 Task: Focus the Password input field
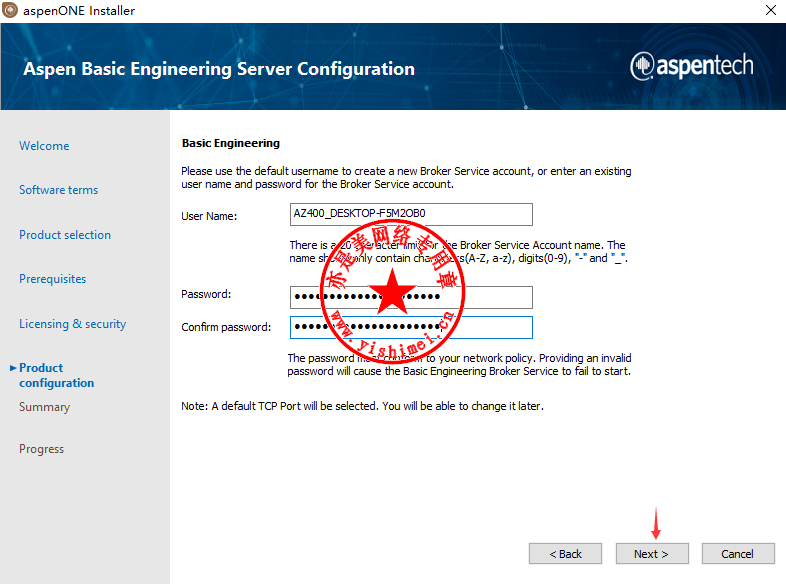(x=411, y=297)
